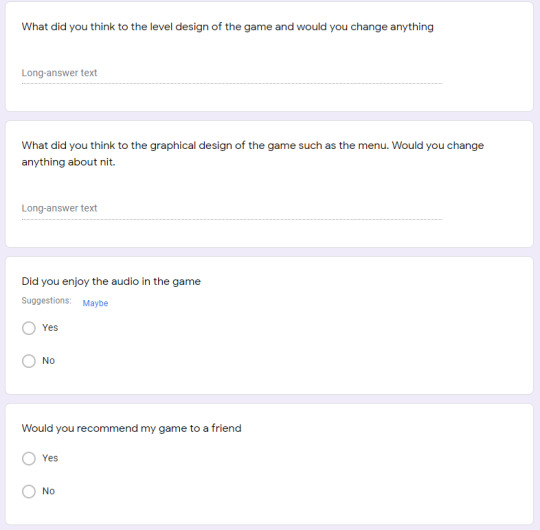
Task: Select the Yes radio circle for audio question
Action: pos(29,328)
